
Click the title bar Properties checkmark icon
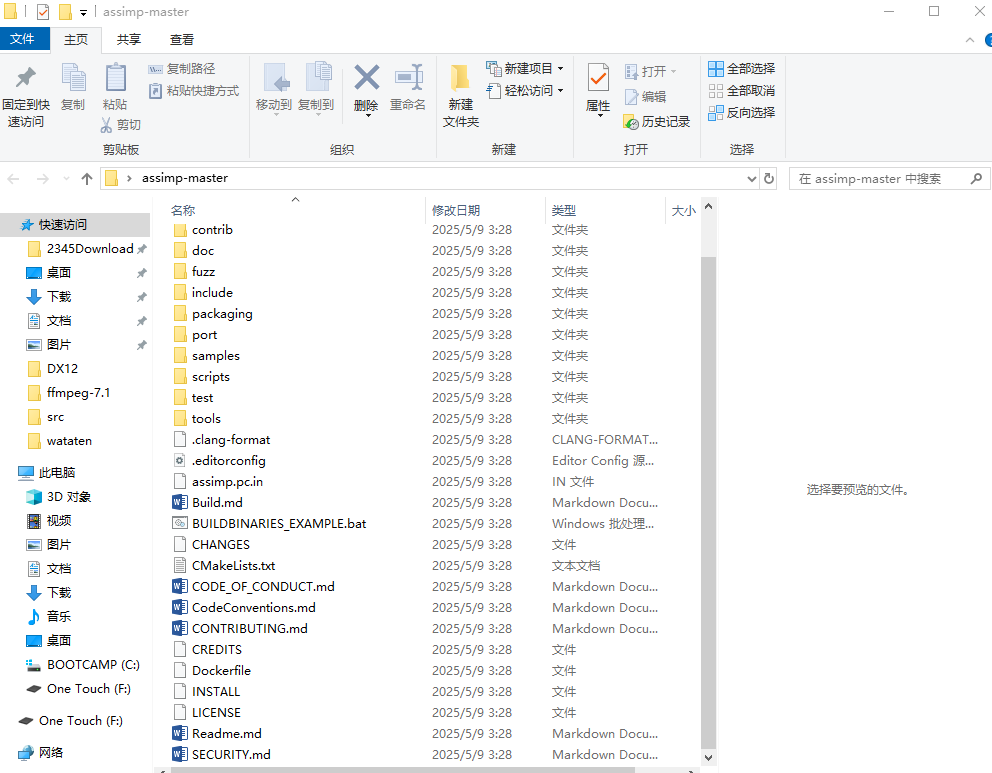tap(42, 11)
